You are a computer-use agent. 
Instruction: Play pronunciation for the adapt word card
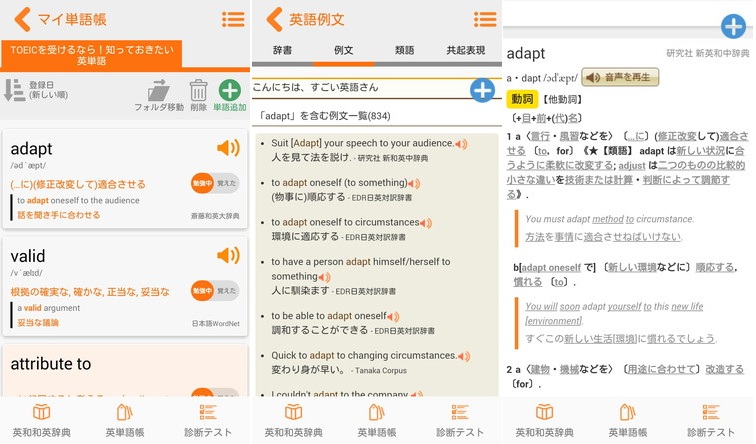pos(228,149)
